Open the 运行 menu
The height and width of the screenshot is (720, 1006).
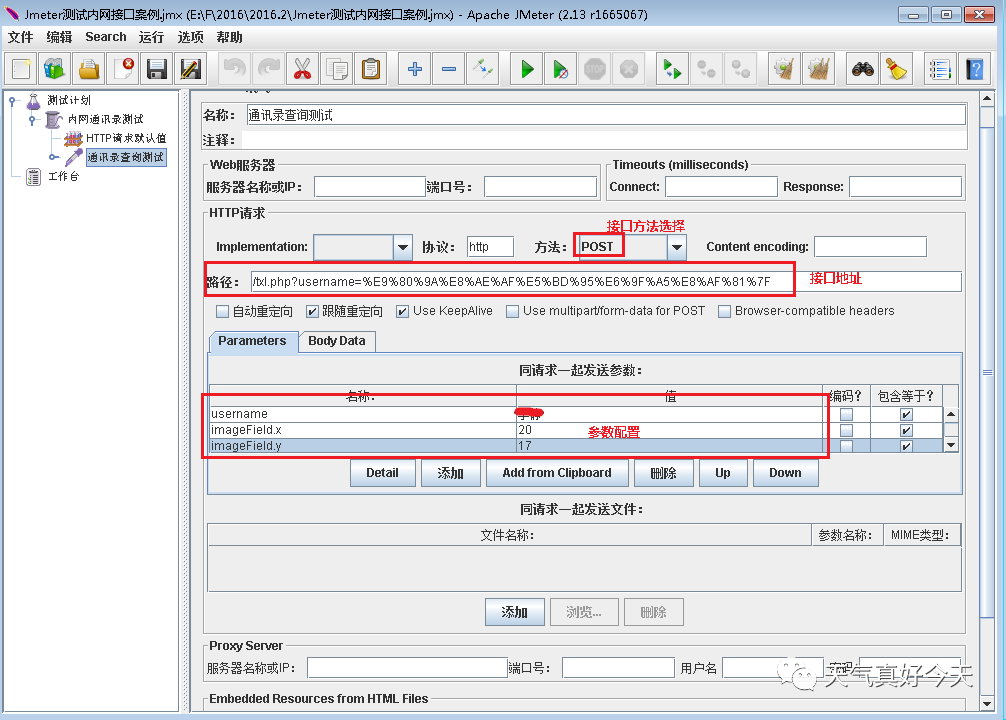(151, 37)
